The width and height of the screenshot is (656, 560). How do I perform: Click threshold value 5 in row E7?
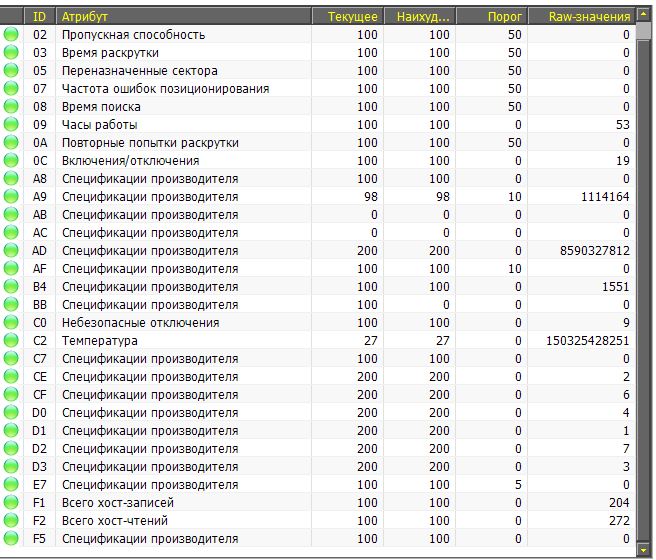(x=518, y=484)
